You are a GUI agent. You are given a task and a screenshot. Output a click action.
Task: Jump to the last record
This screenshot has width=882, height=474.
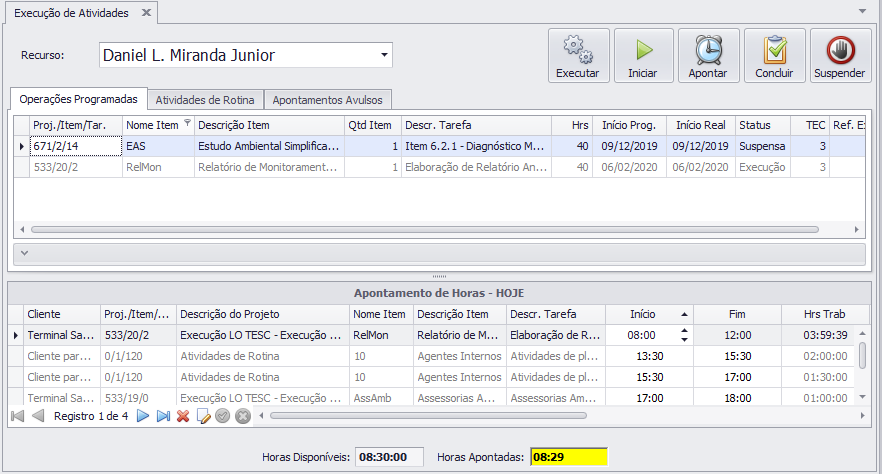click(163, 416)
